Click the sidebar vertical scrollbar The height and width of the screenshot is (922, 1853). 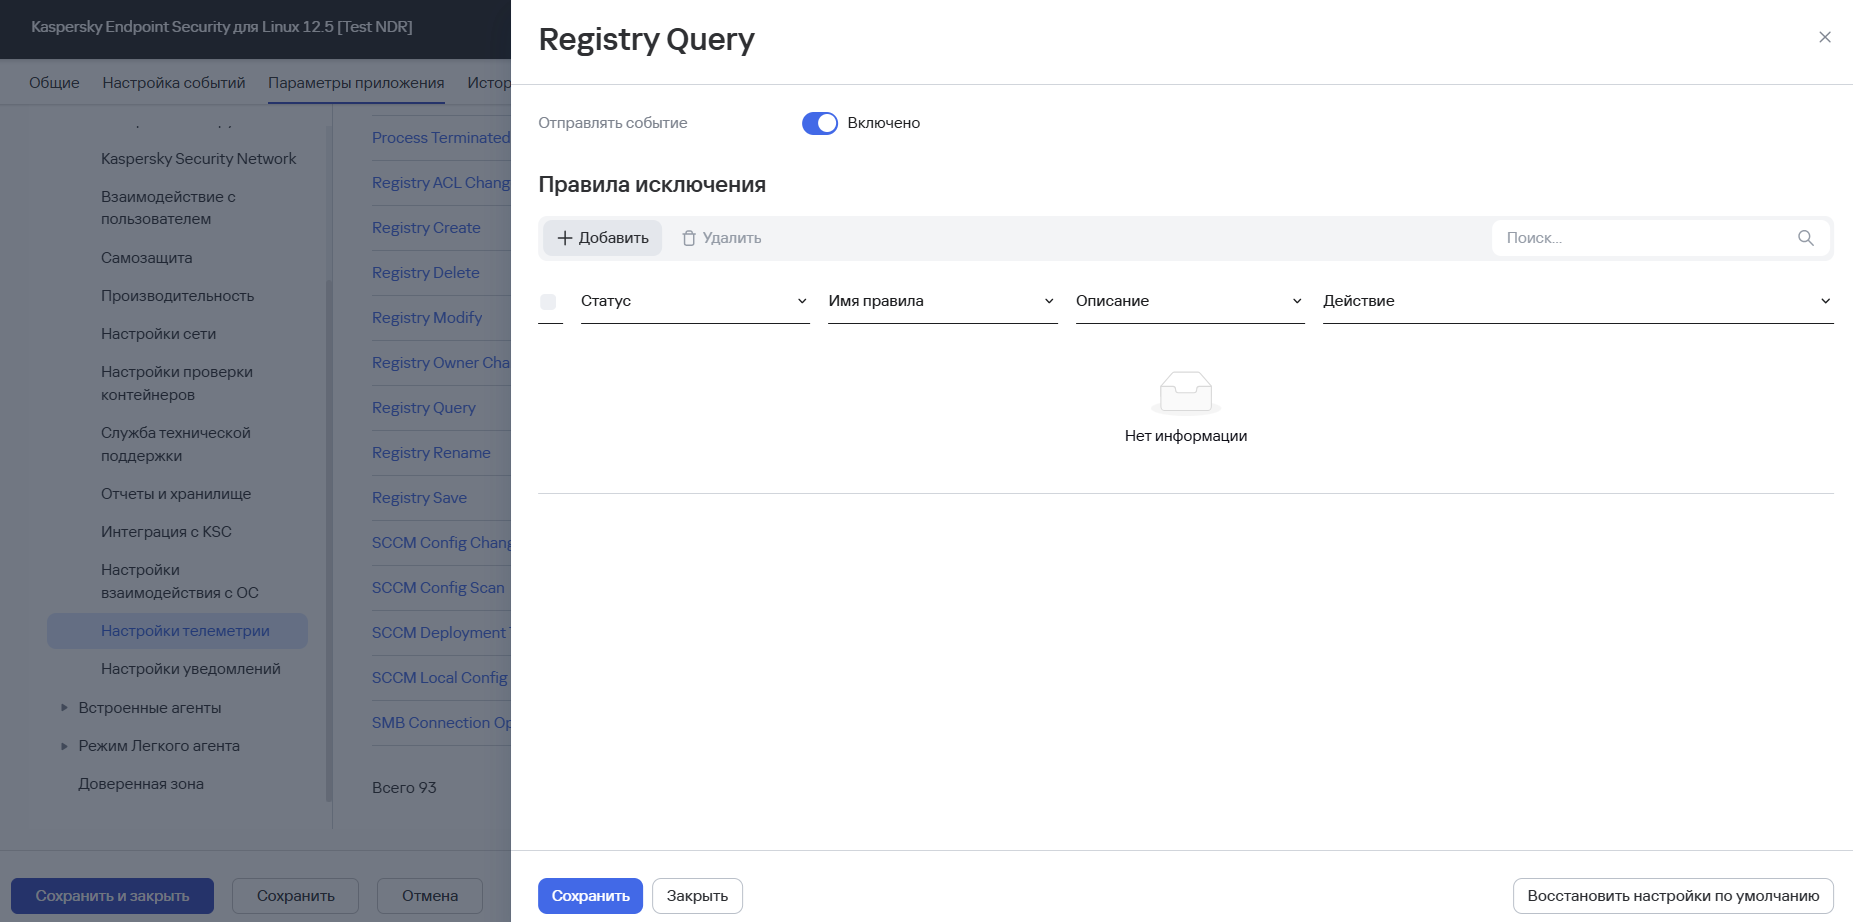pos(329,540)
